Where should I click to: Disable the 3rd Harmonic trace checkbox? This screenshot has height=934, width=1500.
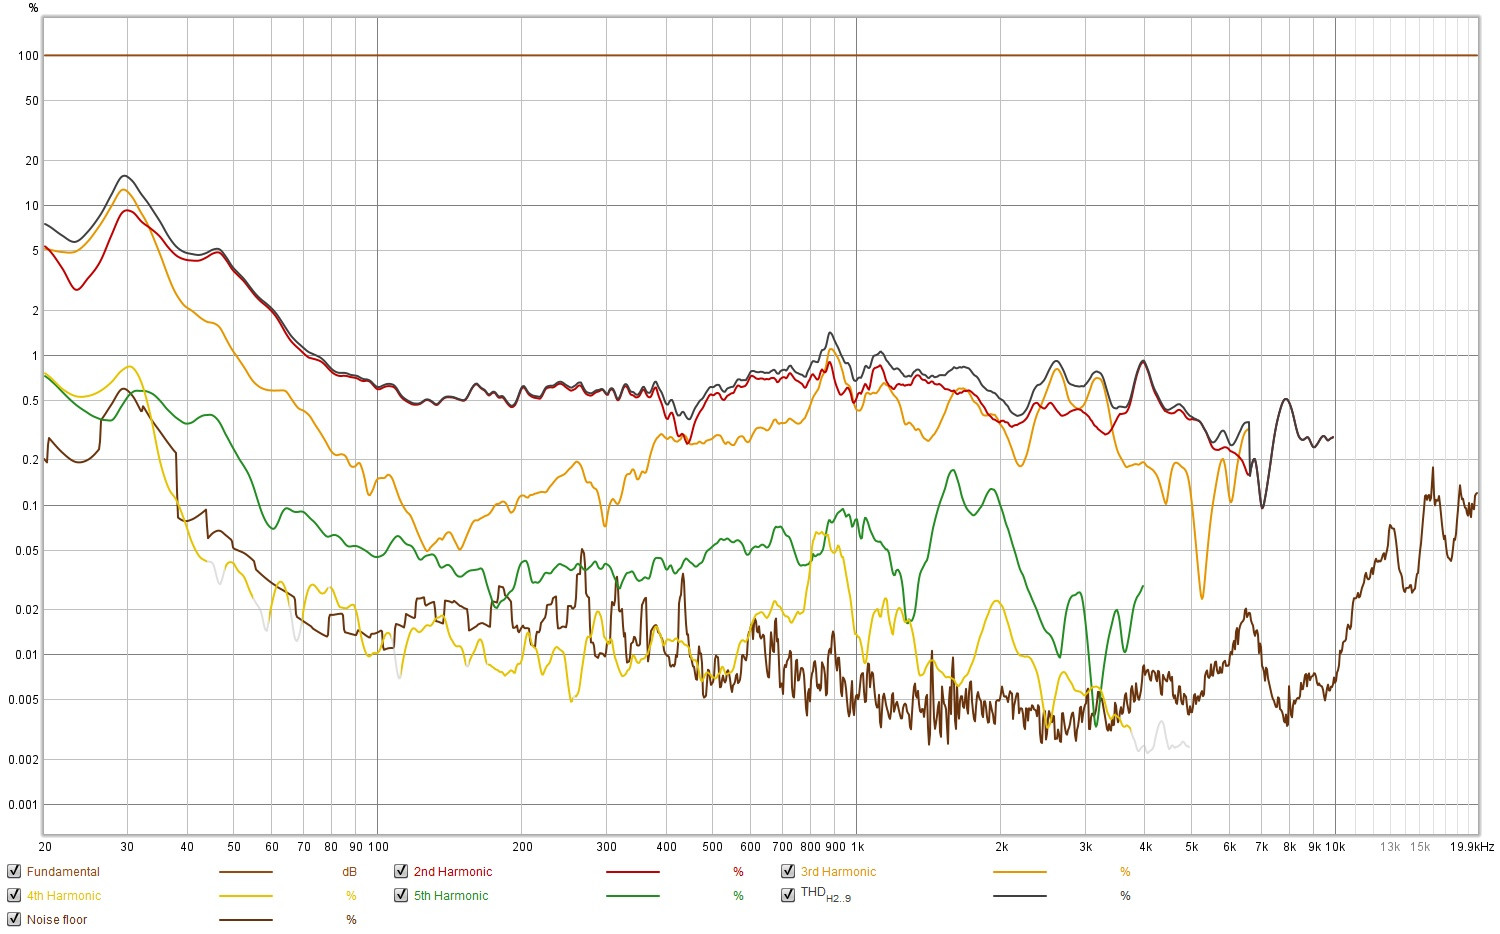click(x=788, y=871)
